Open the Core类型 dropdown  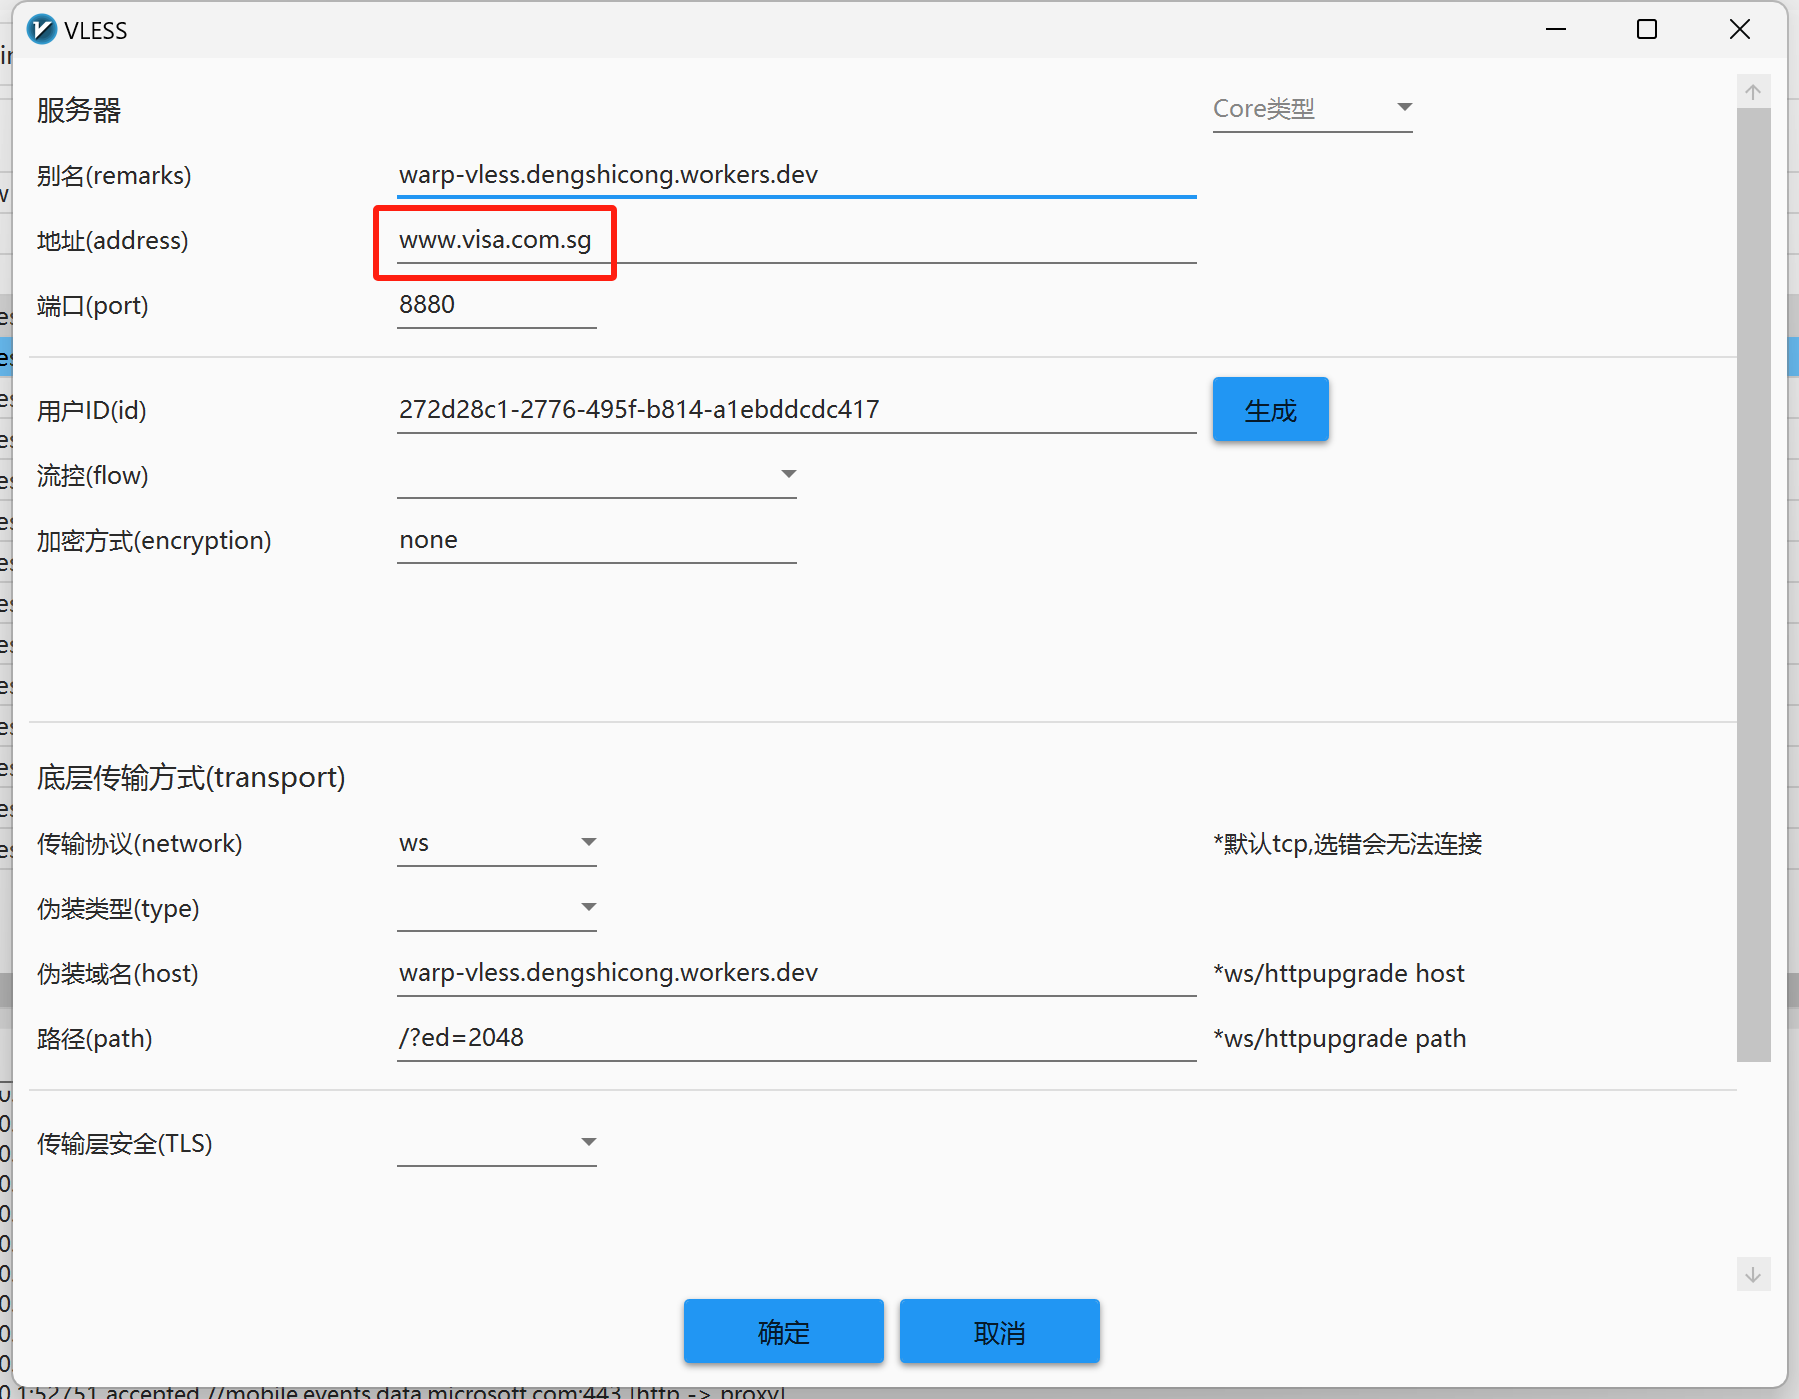[x=1312, y=108]
